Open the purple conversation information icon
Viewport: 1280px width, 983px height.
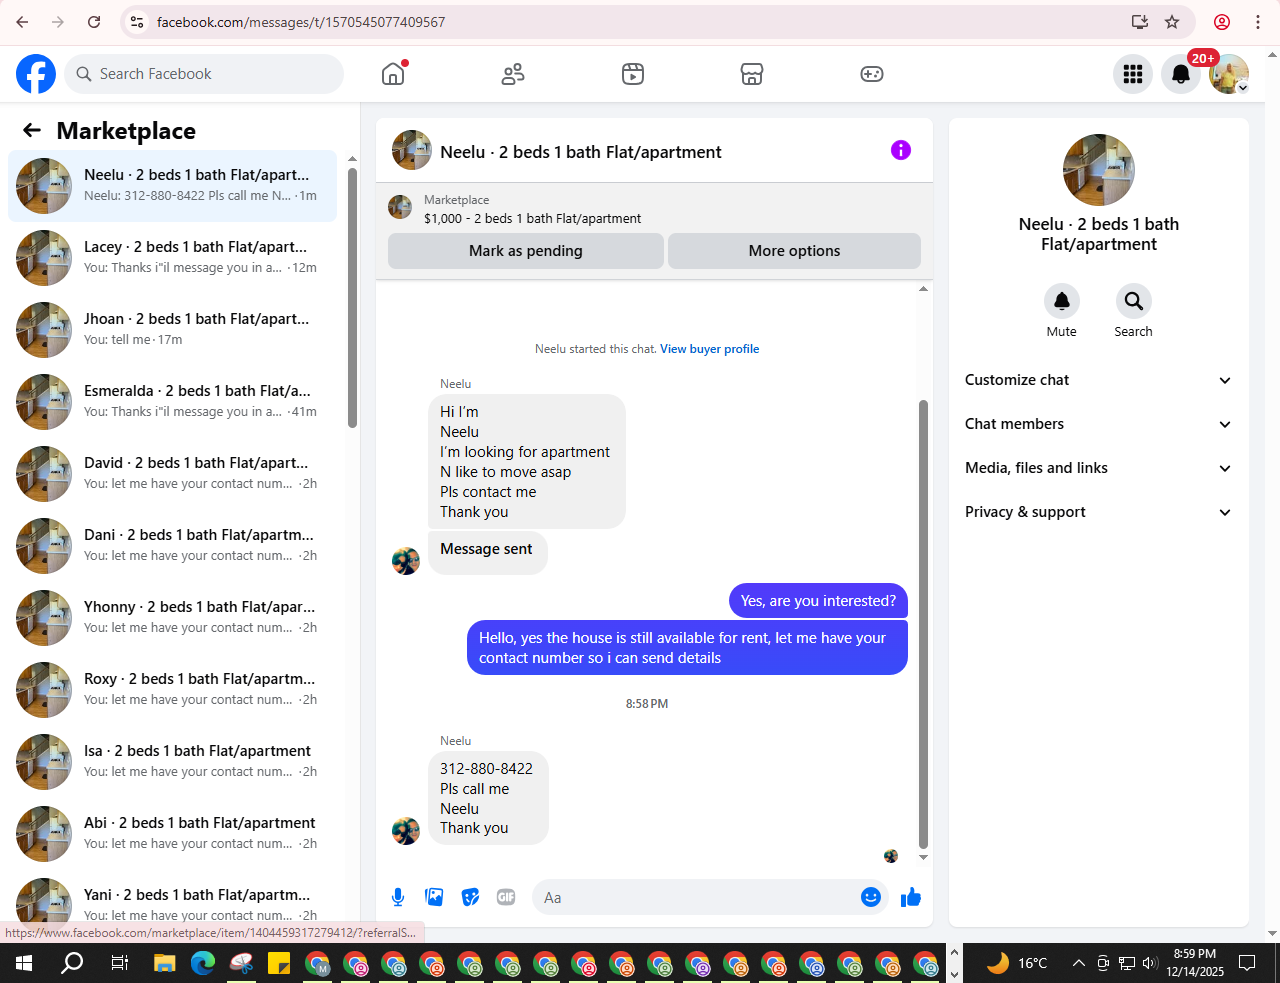point(901,150)
